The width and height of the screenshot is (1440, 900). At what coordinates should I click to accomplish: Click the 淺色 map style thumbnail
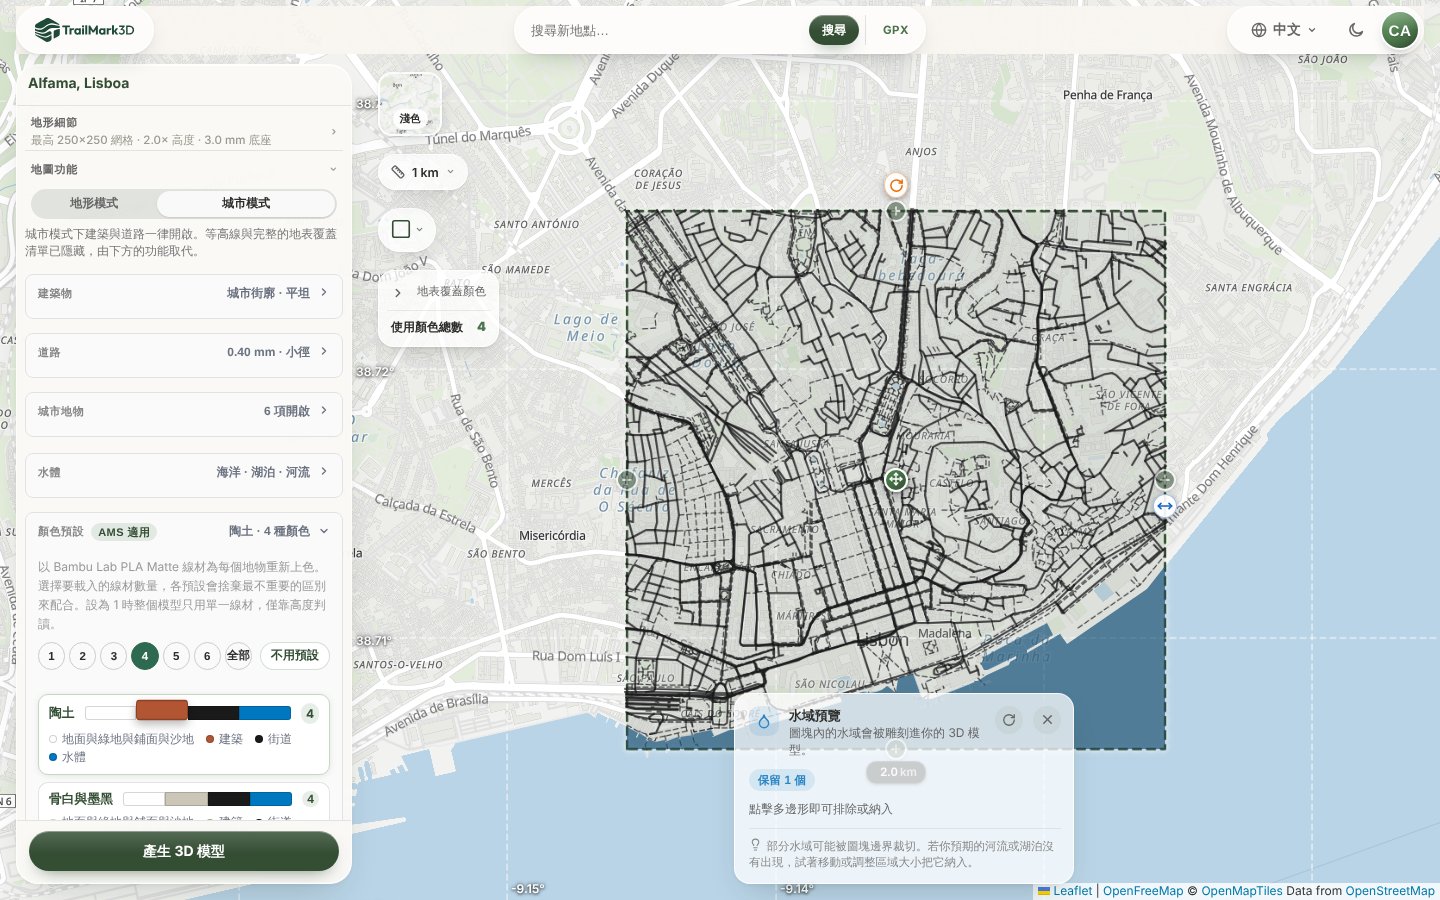410,104
